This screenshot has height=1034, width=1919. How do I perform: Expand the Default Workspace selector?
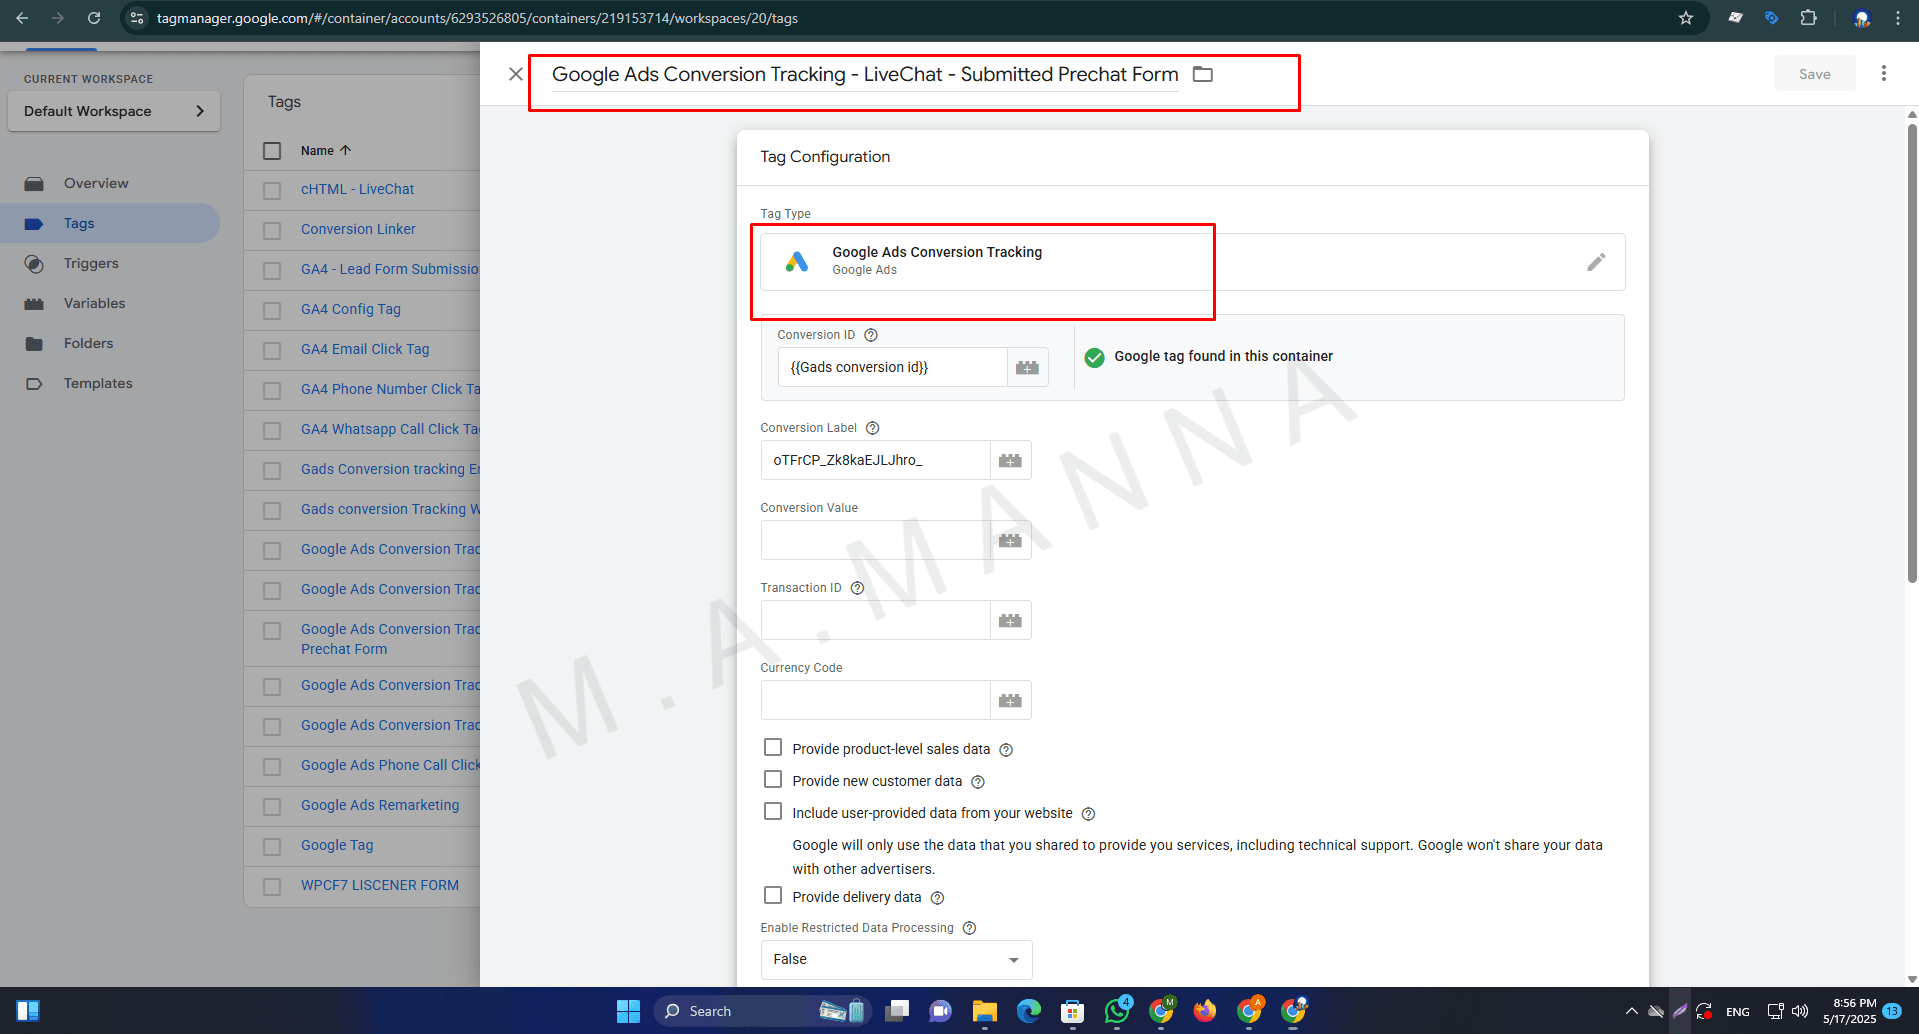pyautogui.click(x=113, y=111)
